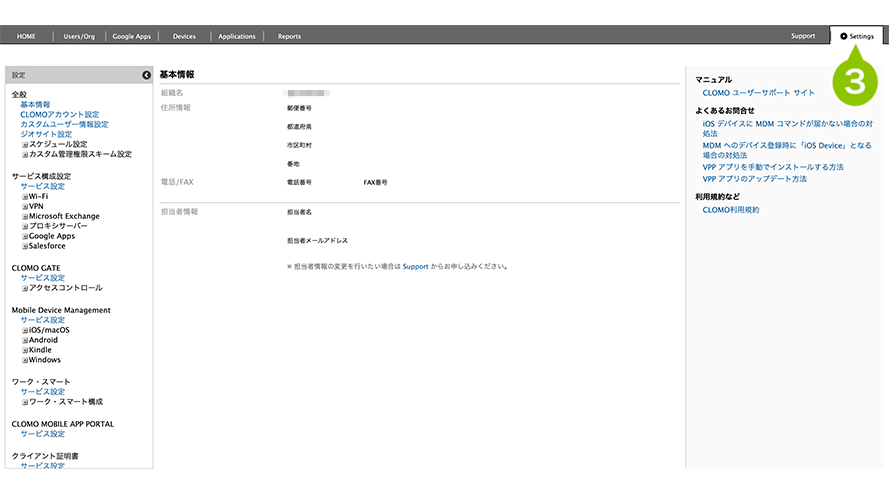Open the Support menu item in the top bar
This screenshot has width=889, height=500.
coord(803,36)
